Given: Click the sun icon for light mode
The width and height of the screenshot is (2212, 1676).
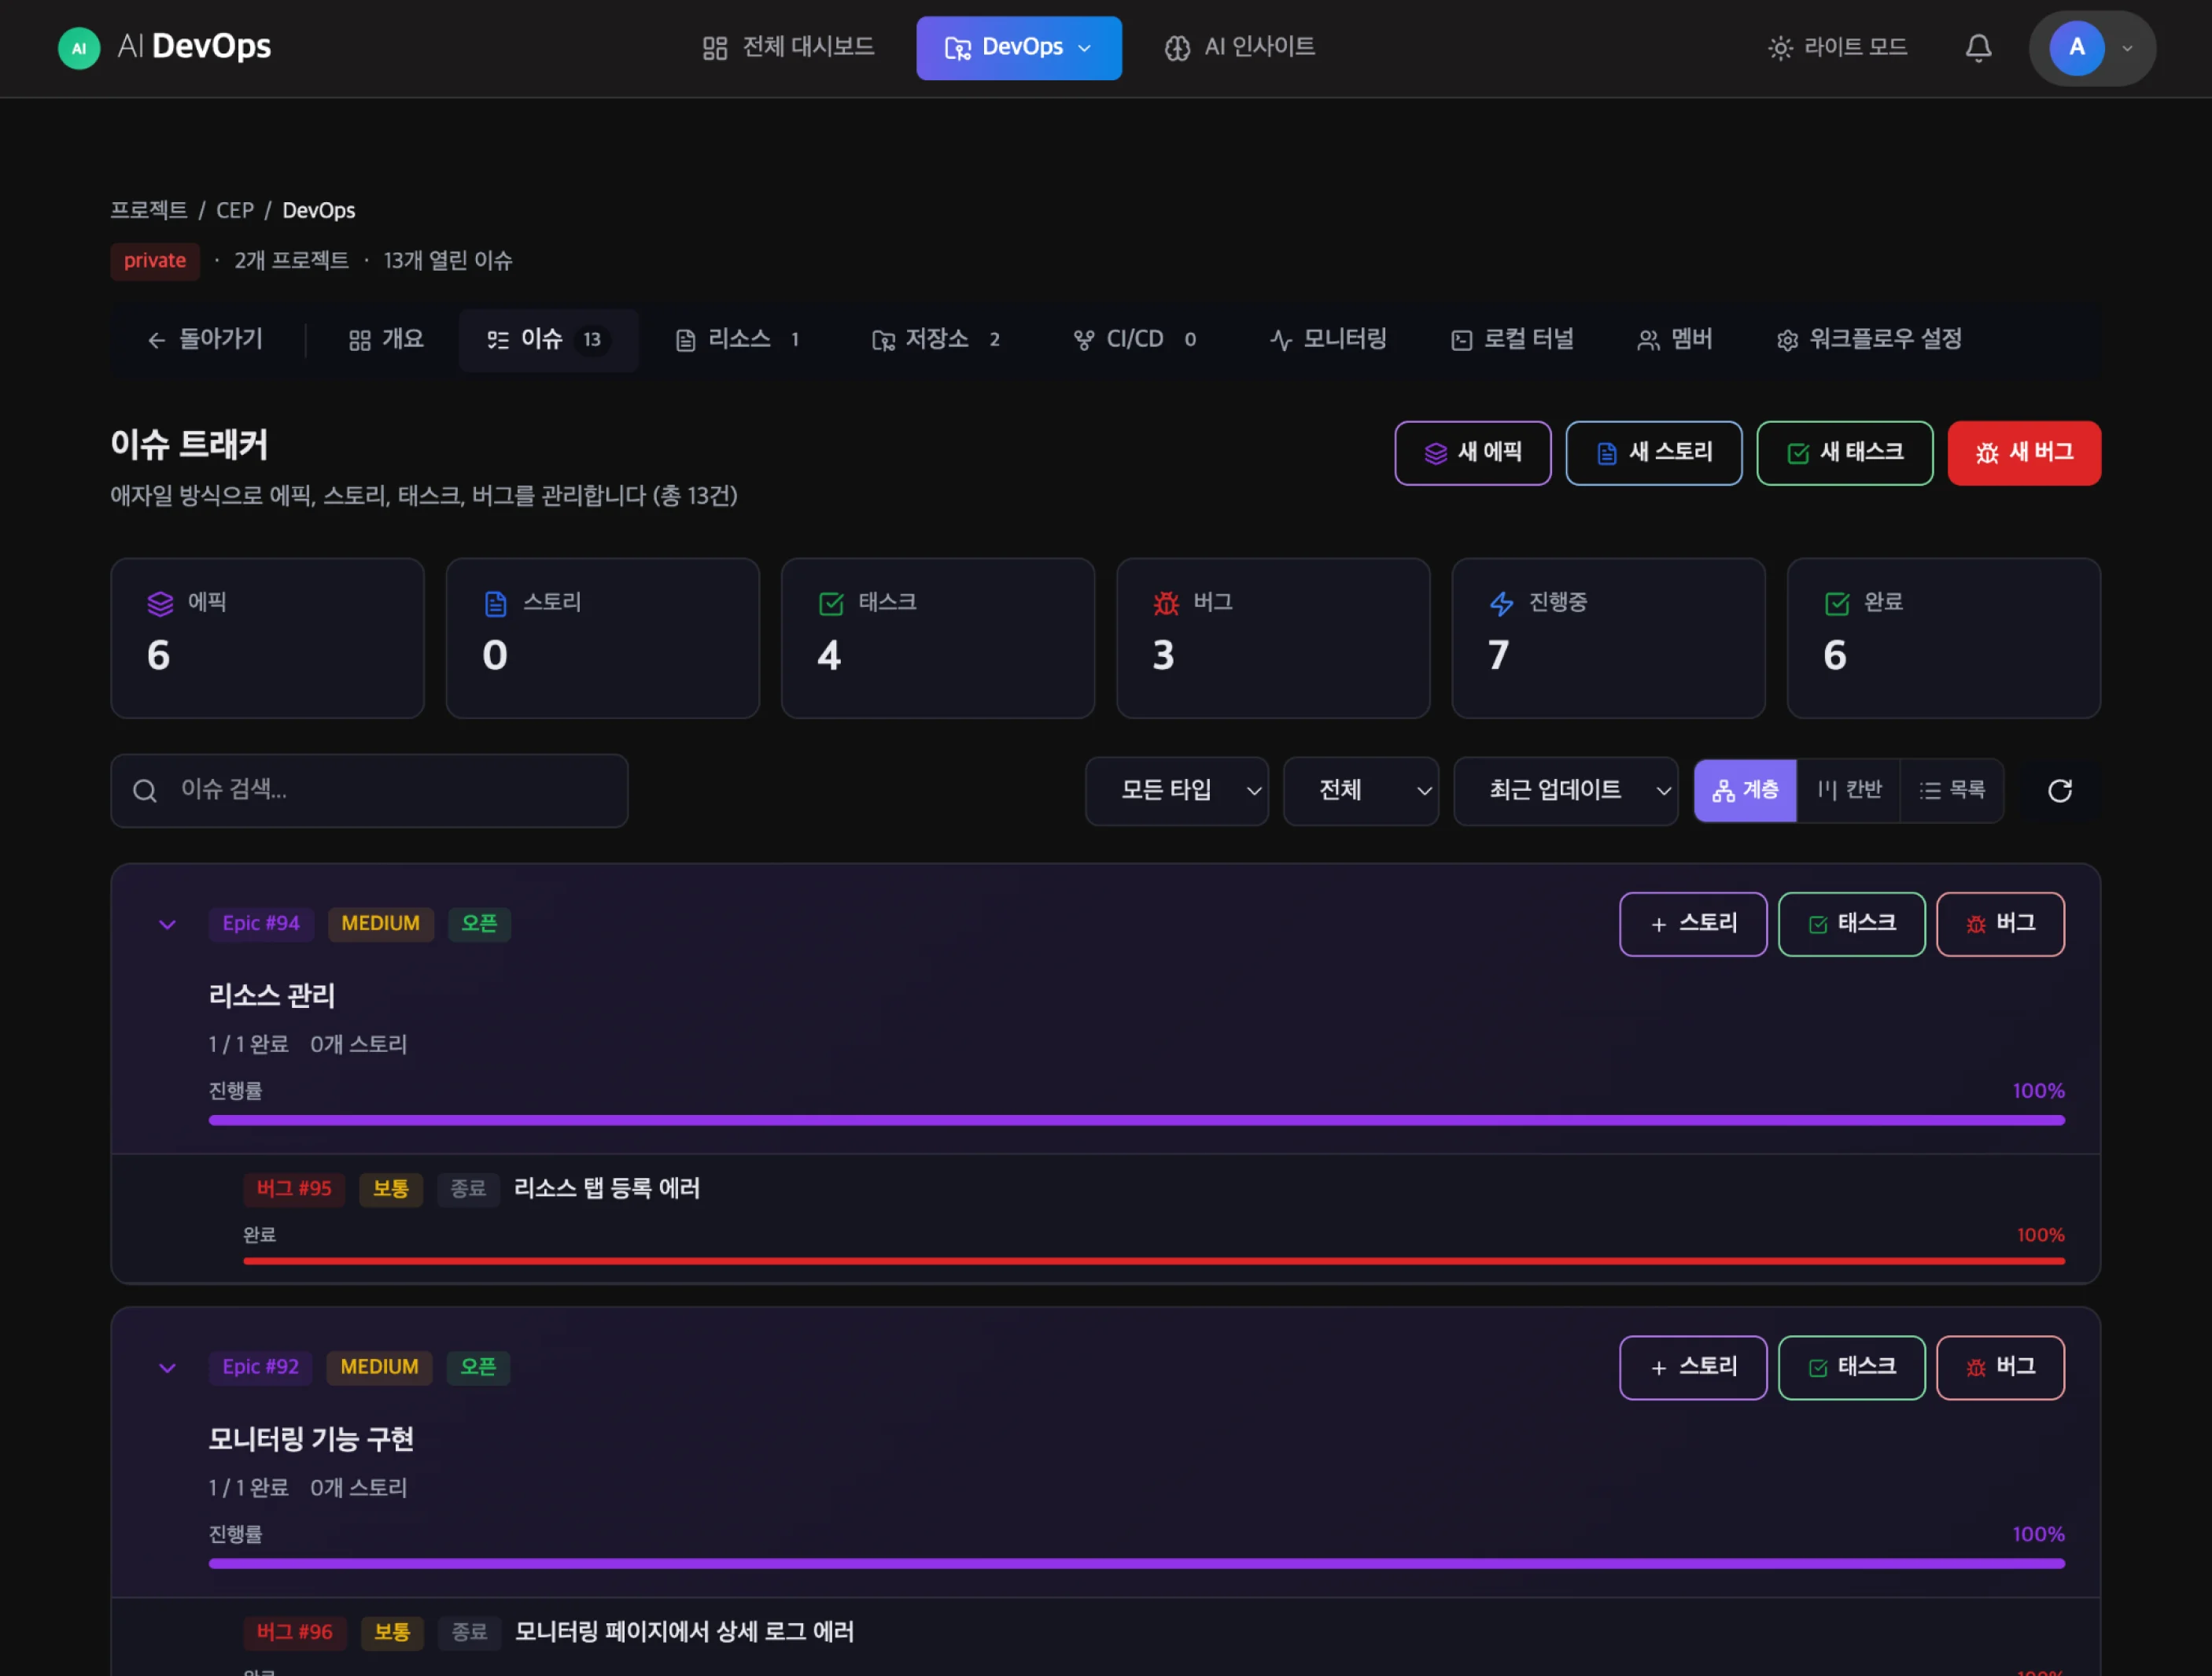Looking at the screenshot, I should [1780, 48].
